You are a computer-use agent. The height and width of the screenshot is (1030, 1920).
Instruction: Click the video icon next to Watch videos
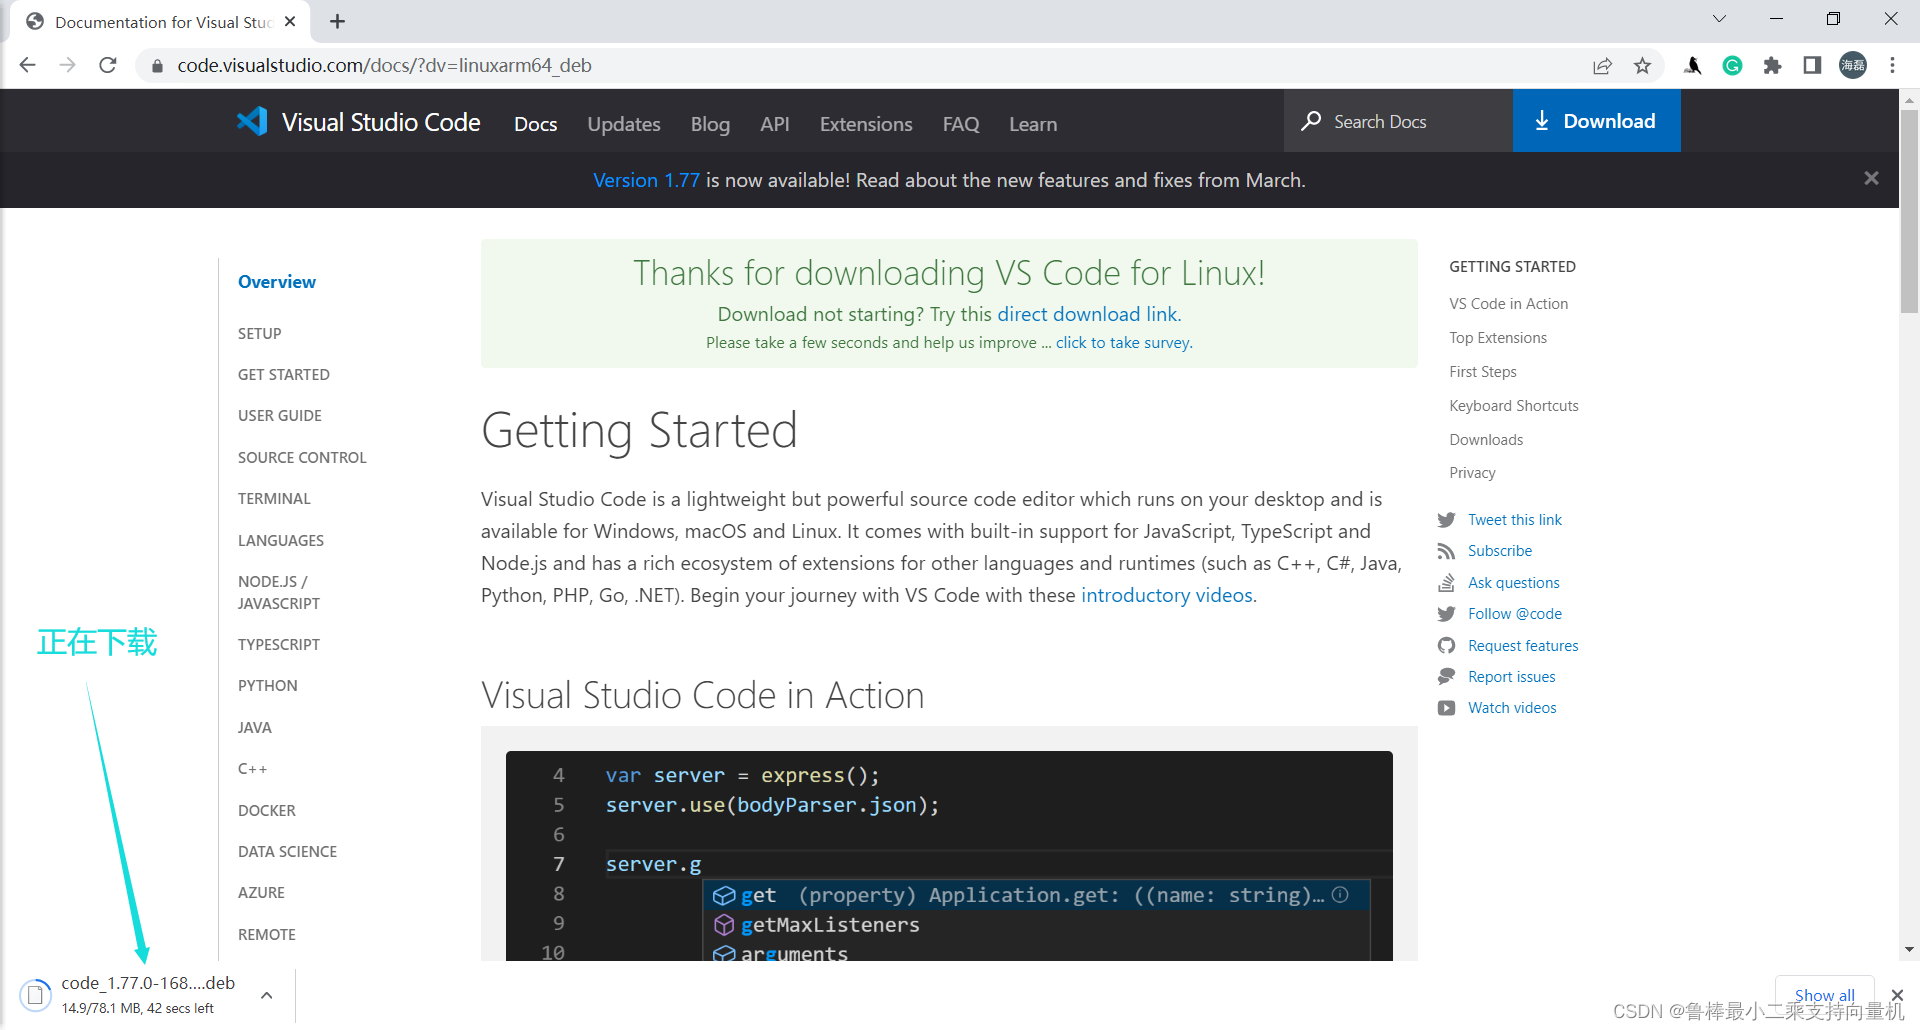click(x=1447, y=708)
